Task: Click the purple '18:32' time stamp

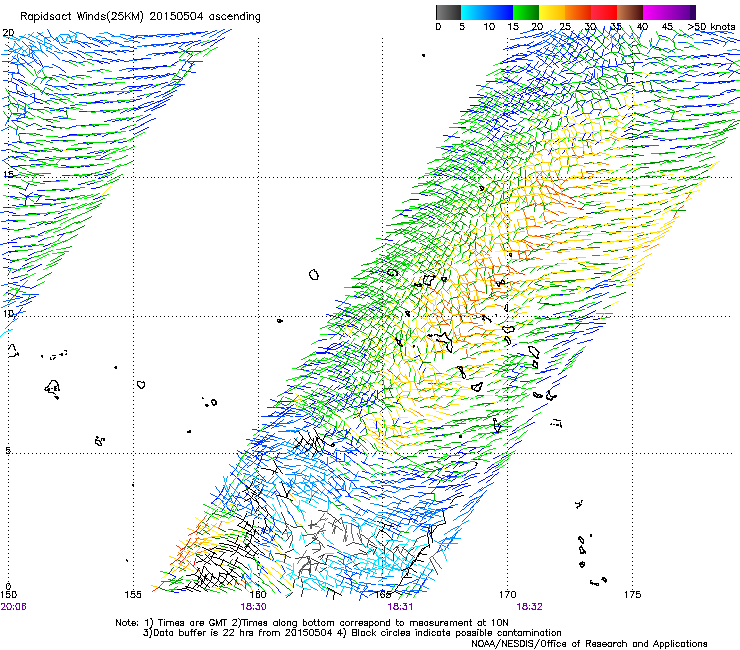Action: click(x=530, y=607)
